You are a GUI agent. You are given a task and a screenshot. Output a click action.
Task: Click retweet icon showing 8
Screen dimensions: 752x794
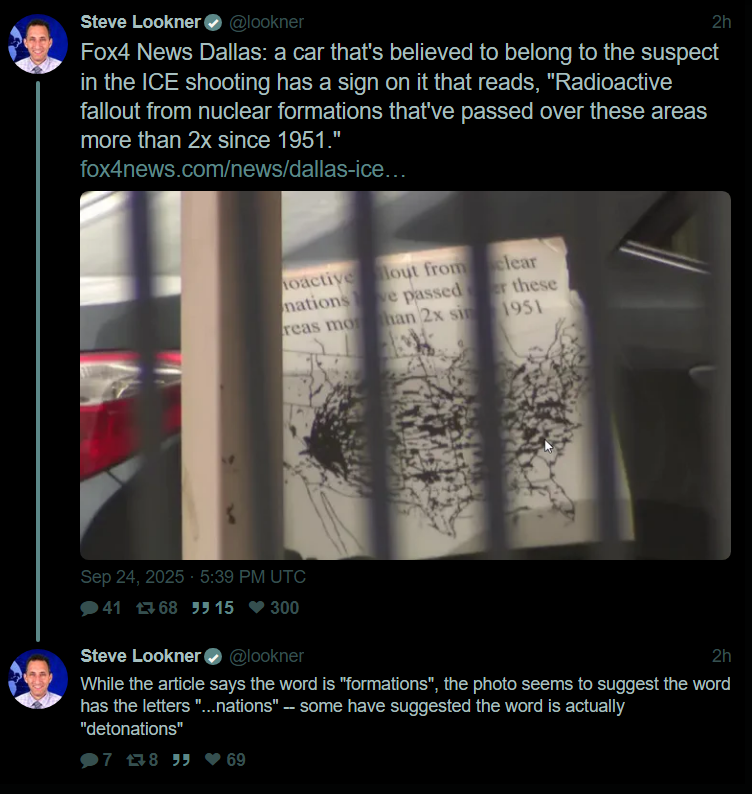point(135,760)
